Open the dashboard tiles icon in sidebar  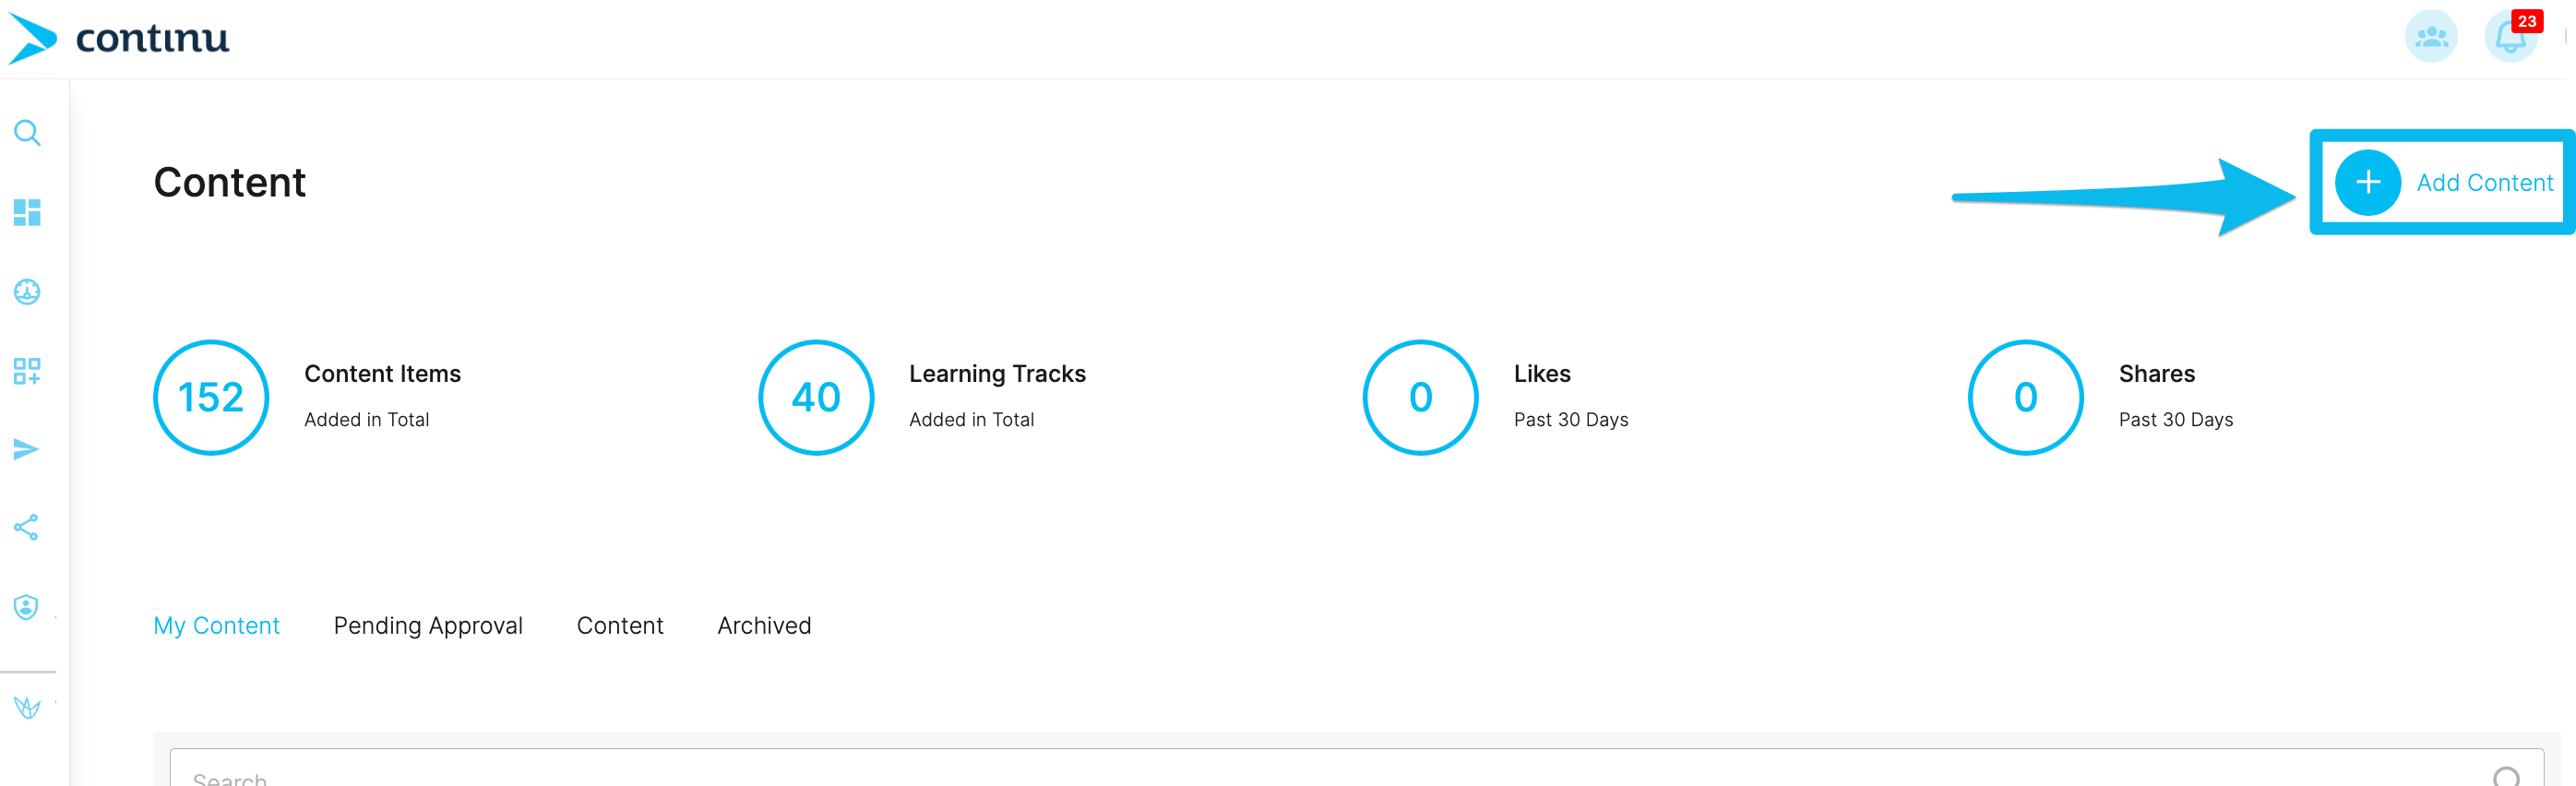(x=27, y=212)
